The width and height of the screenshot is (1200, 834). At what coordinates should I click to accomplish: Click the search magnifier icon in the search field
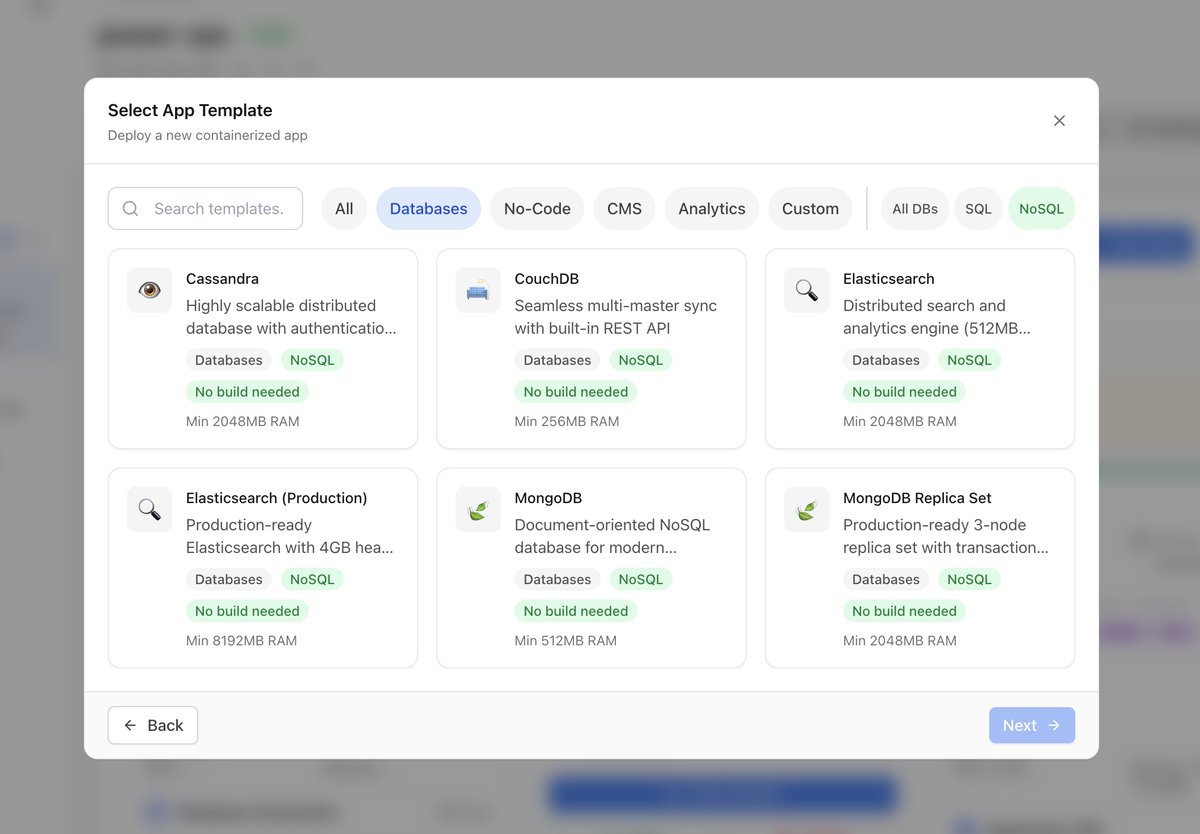click(130, 209)
